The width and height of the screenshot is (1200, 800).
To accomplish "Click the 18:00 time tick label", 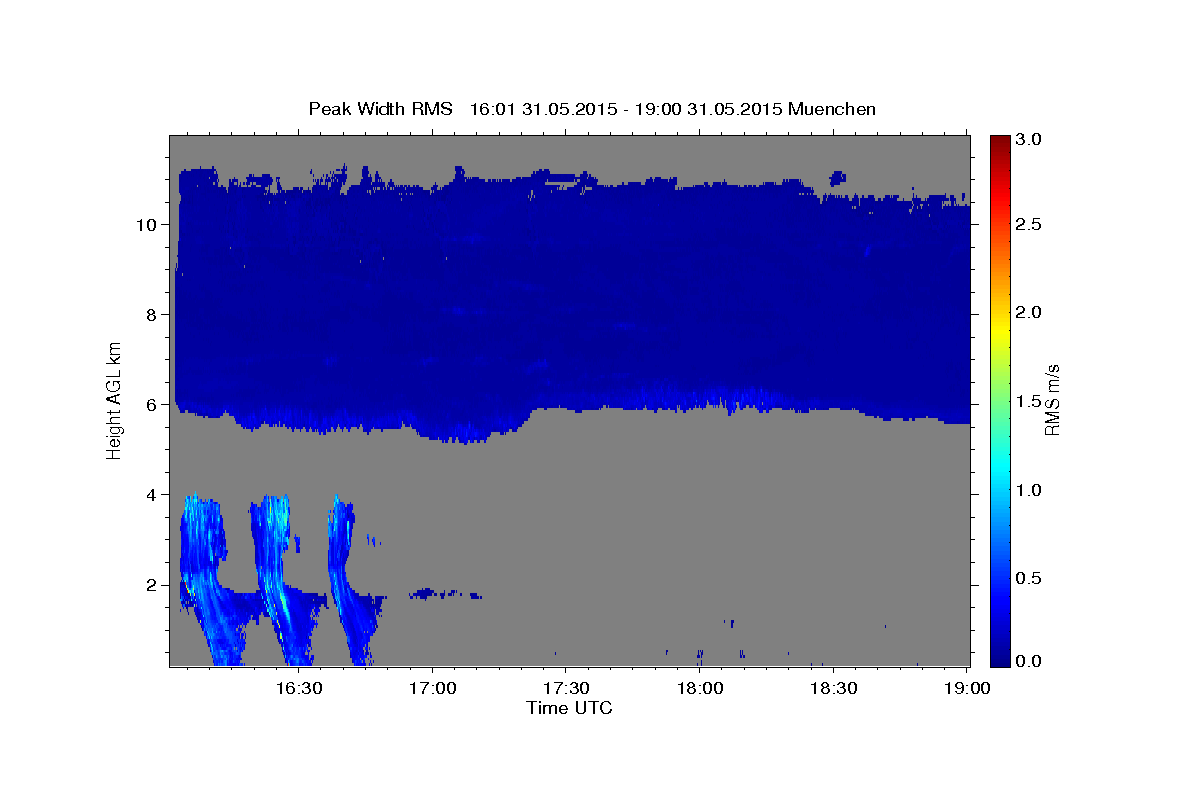I will click(700, 688).
